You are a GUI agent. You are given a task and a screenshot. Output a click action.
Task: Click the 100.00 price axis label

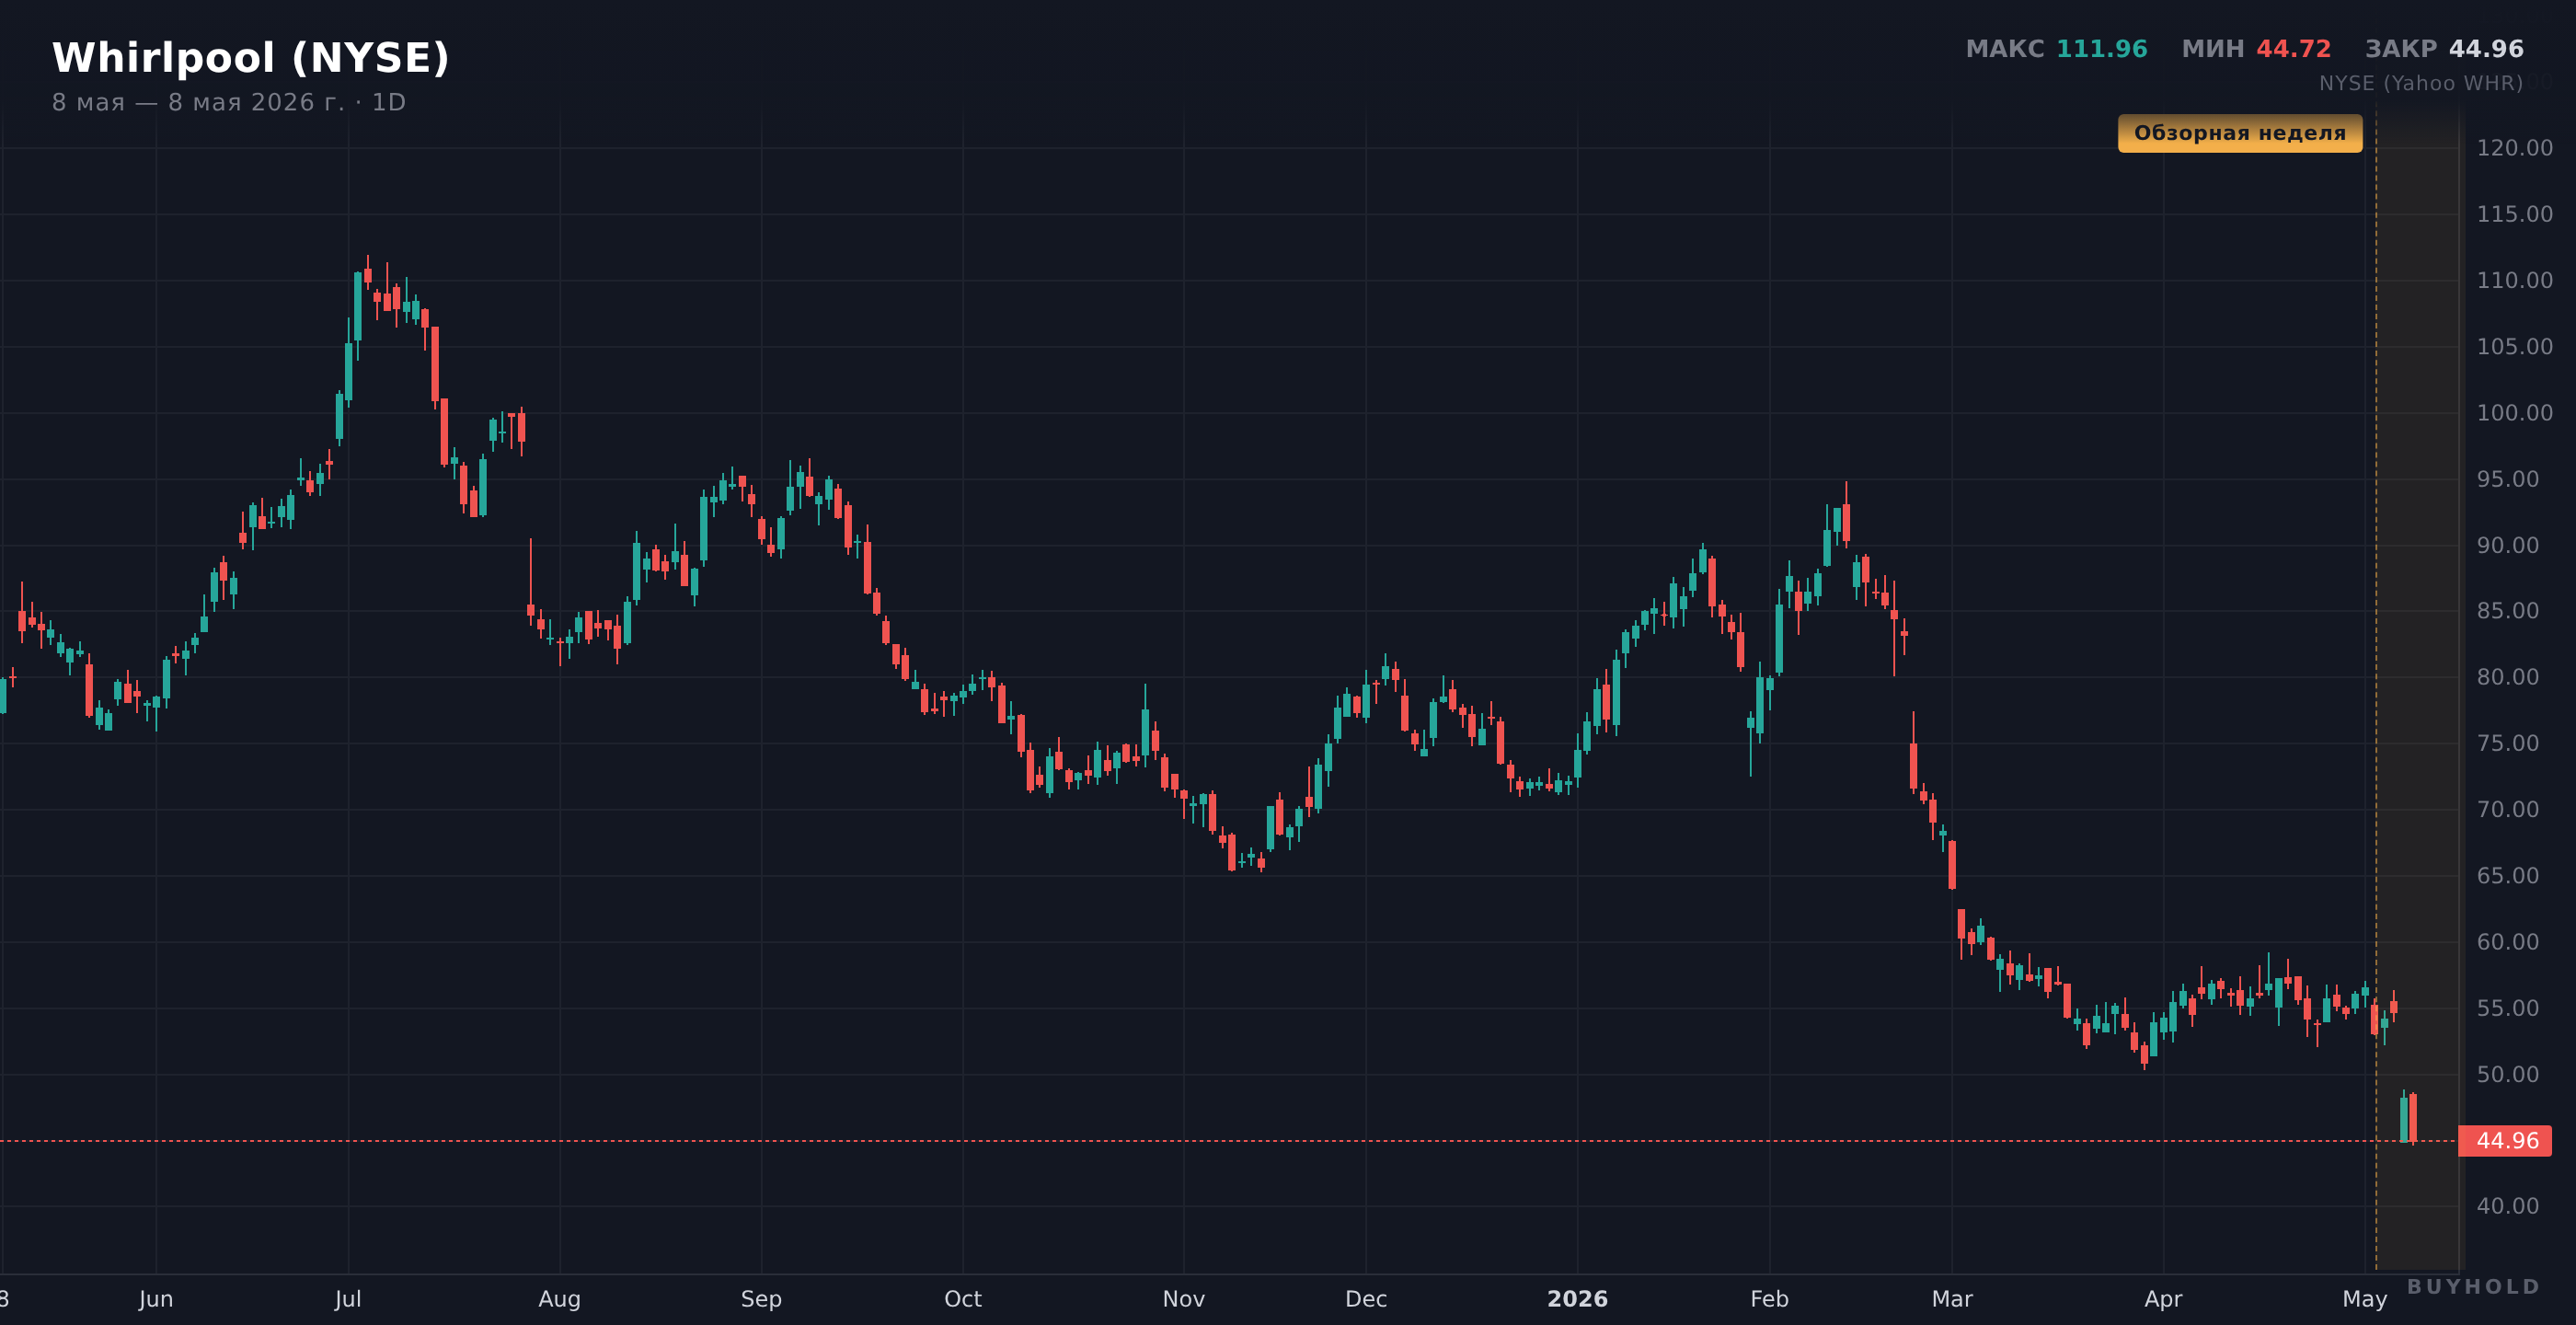pyautogui.click(x=2514, y=413)
